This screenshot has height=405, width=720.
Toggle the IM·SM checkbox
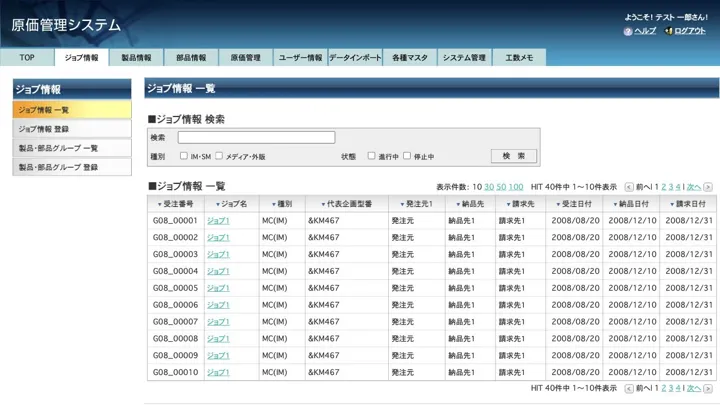coord(184,156)
